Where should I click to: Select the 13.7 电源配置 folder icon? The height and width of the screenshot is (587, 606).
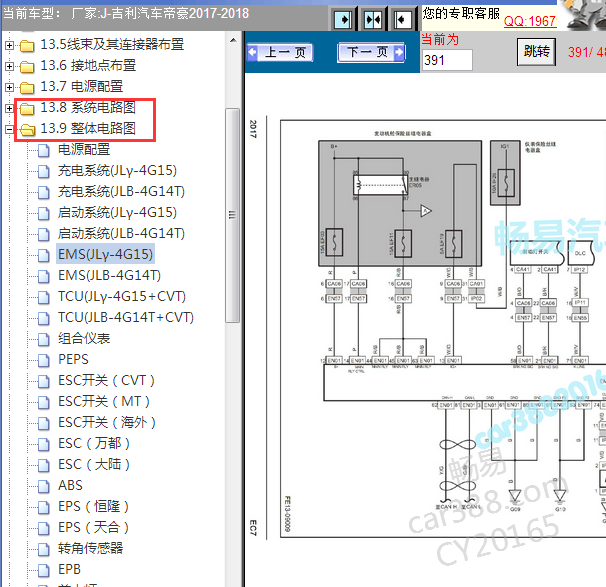(x=27, y=87)
